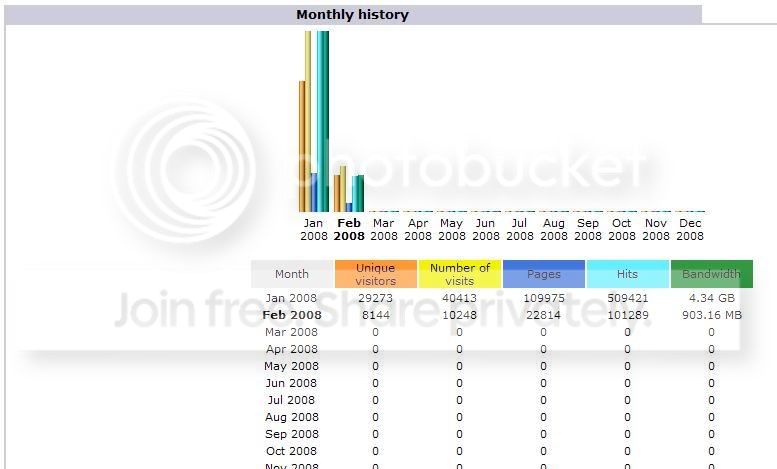Click the Sep 2008 label under the chart
777x469 pixels.
pos(588,230)
